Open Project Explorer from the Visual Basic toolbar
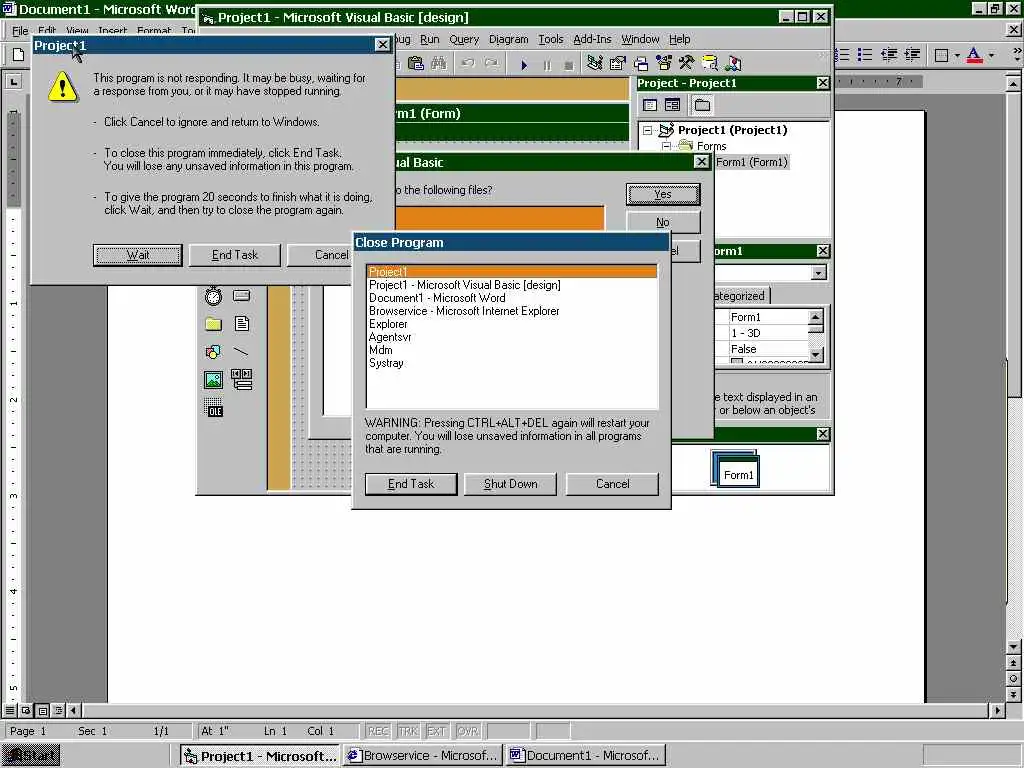Image resolution: width=1024 pixels, height=768 pixels. (594, 63)
